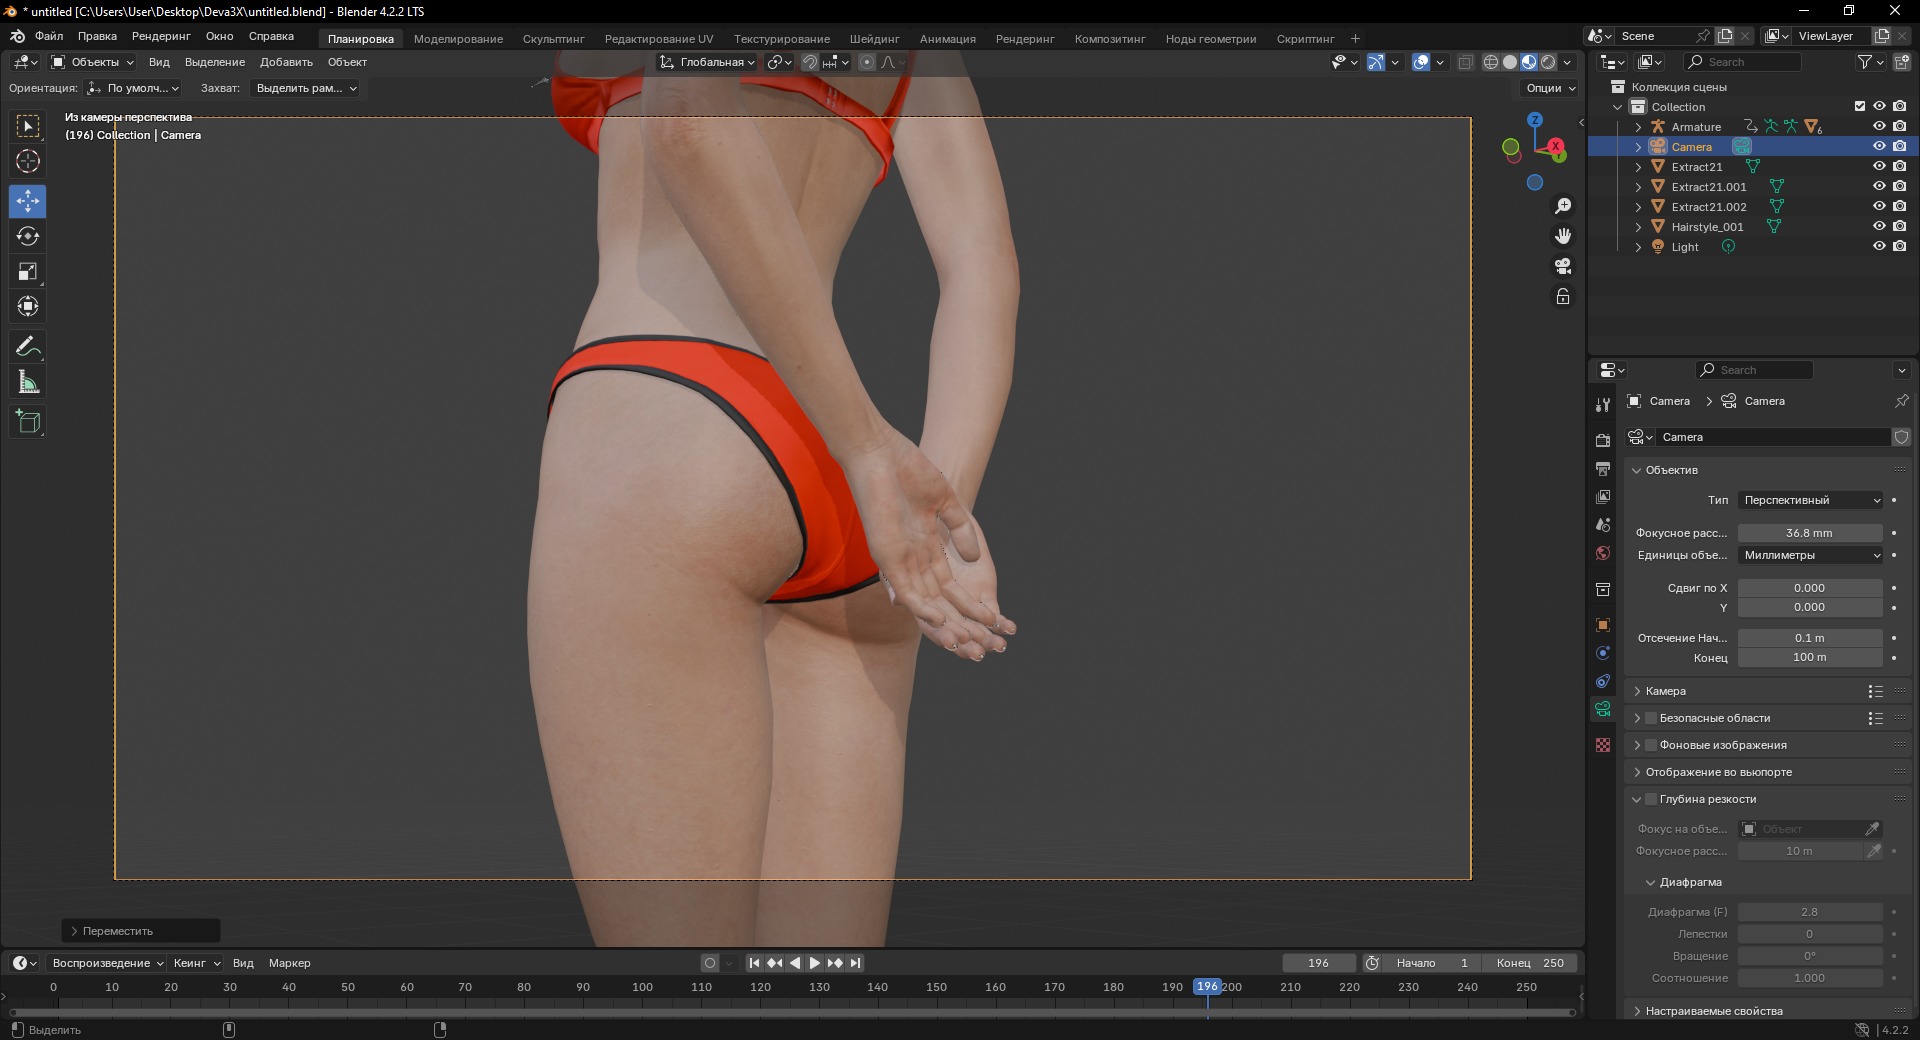Screen dimensions: 1920x1040
Task: Pick the Annotate pencil tool
Action: [28, 347]
